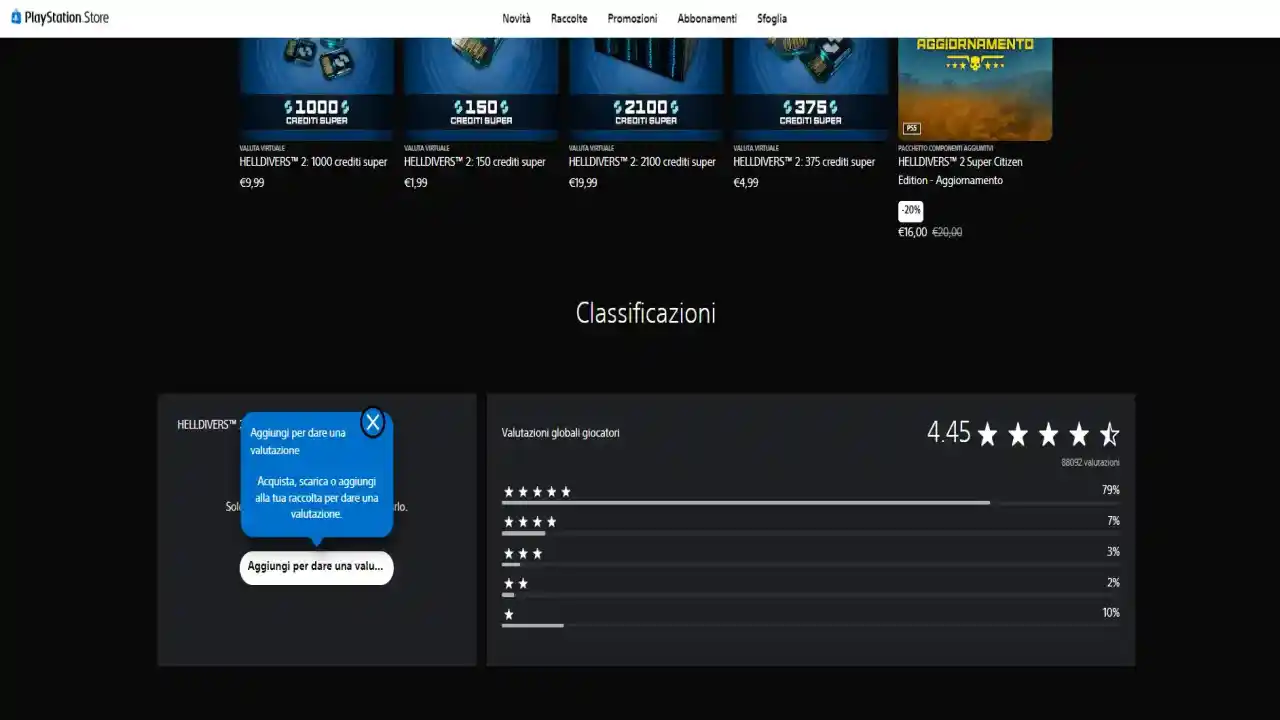Click HELLDIVERS 2: 150 crediti super title
Viewport: 1280px width, 720px height.
475,162
